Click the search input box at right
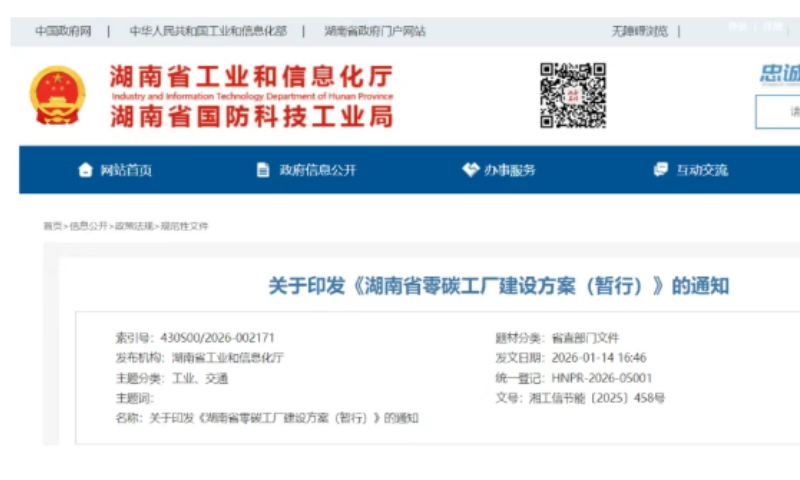This screenshot has width=800, height=480. tap(780, 112)
